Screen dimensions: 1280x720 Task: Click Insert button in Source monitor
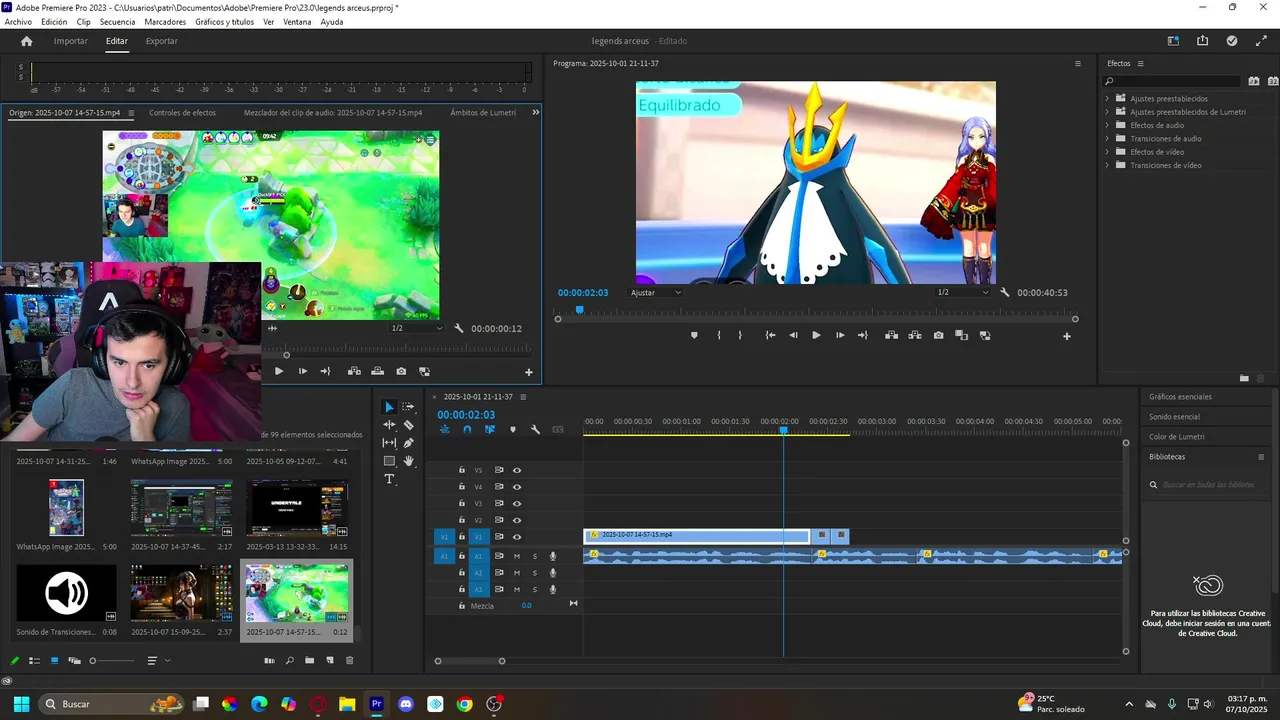coord(354,371)
